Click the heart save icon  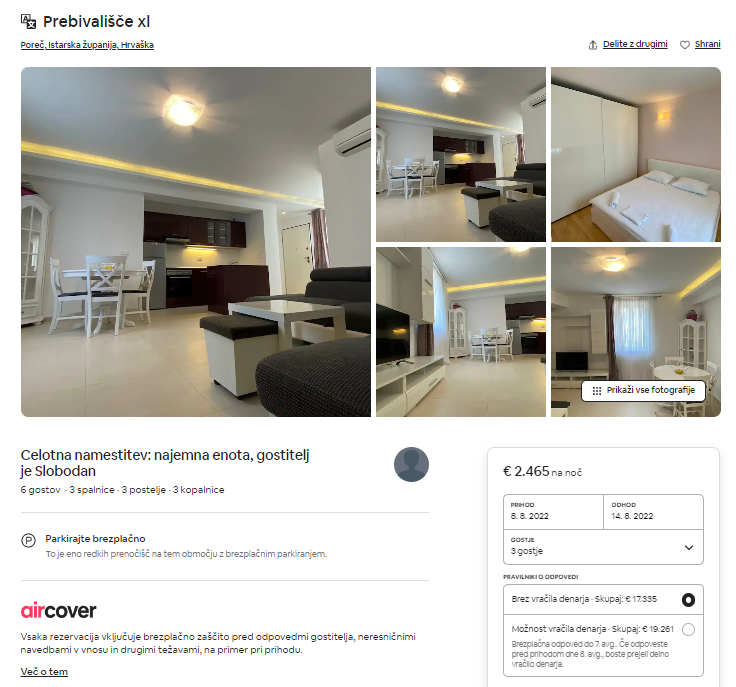coord(685,45)
